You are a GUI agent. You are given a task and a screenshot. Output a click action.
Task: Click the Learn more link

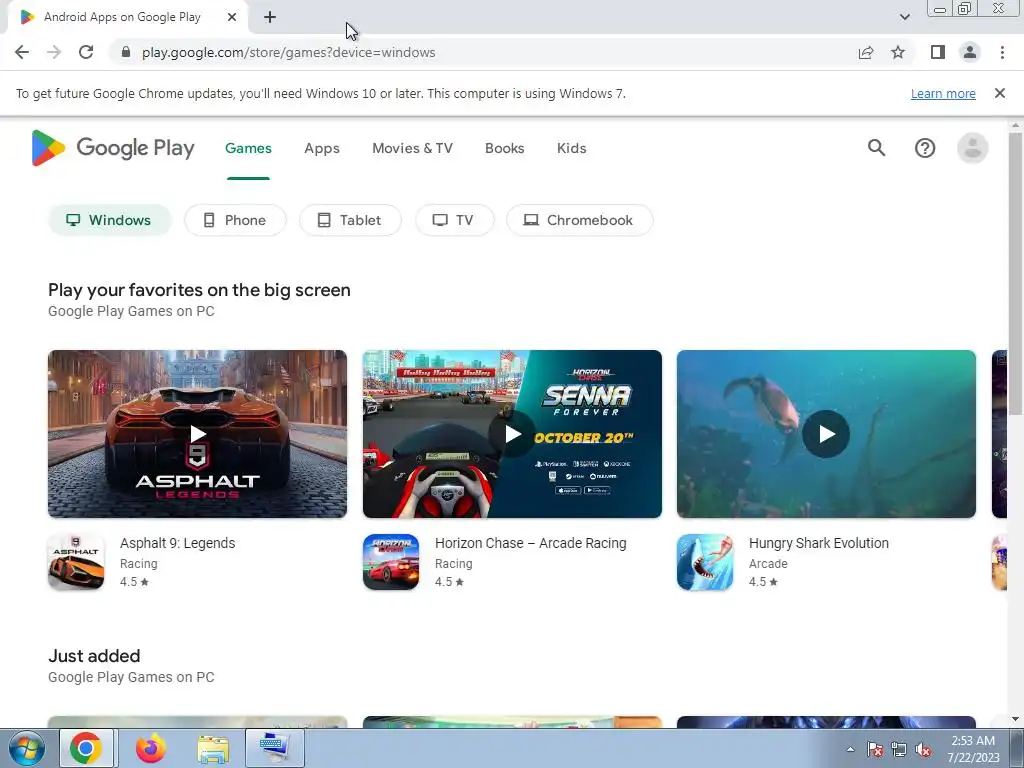coord(943,93)
